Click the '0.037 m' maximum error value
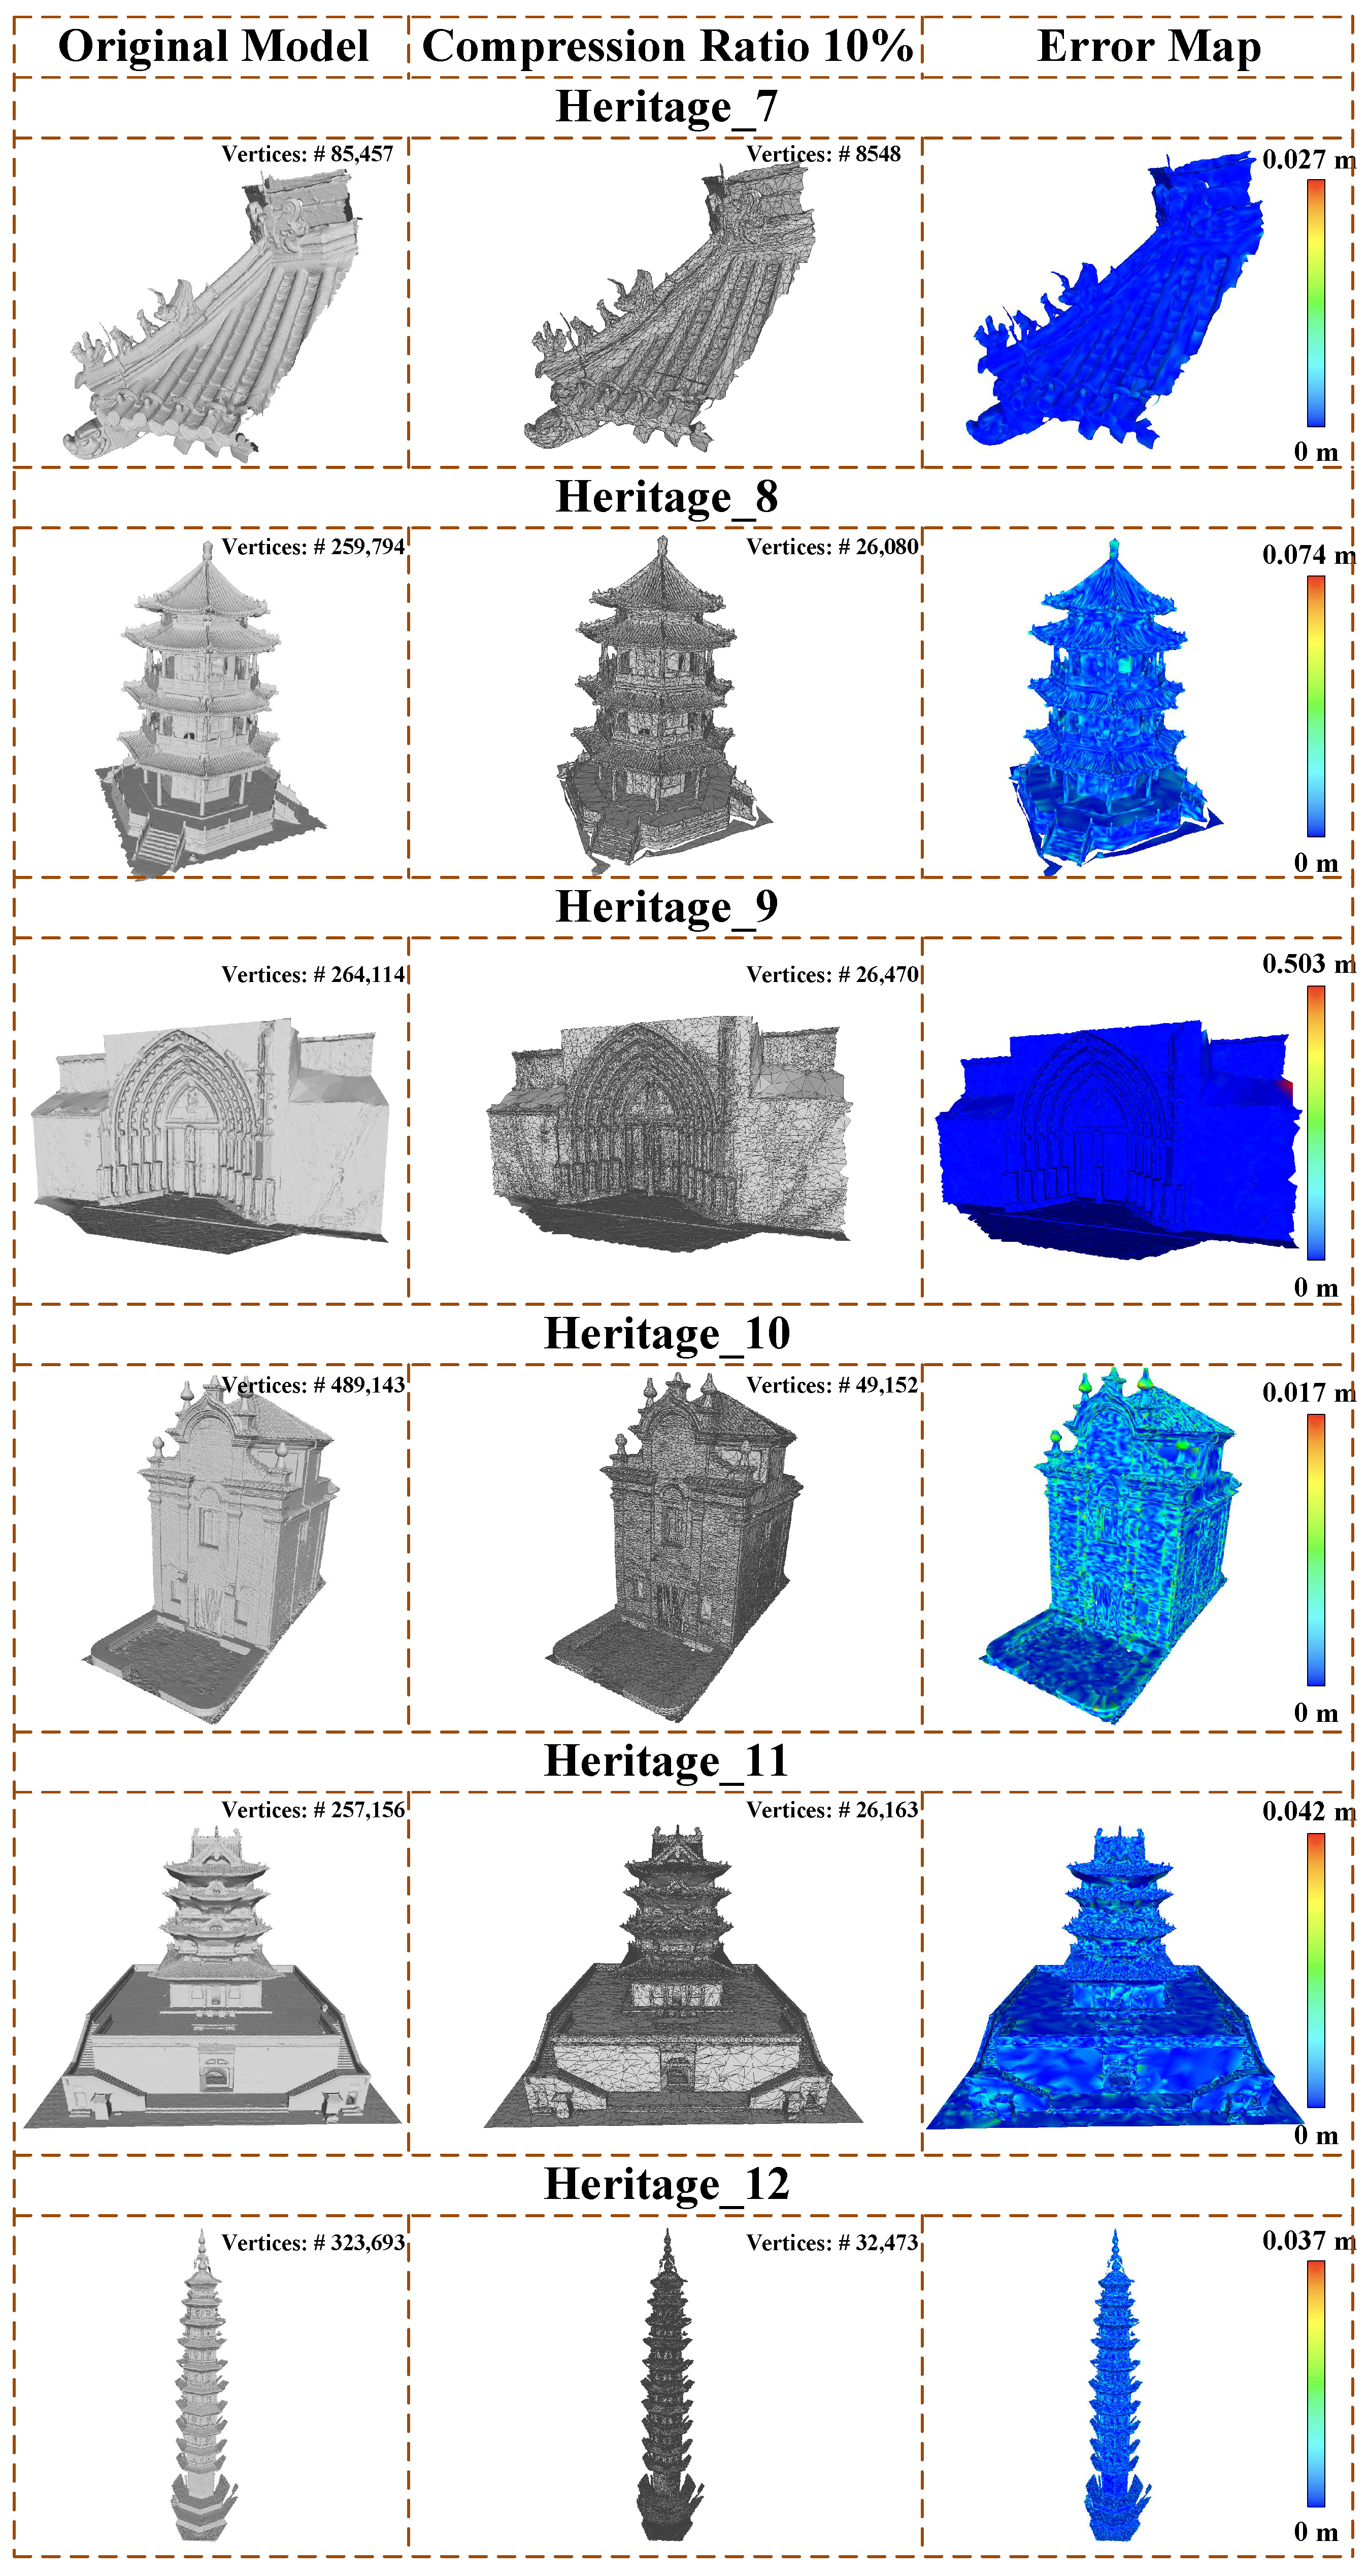The image size is (1368, 2576). click(x=1309, y=2241)
